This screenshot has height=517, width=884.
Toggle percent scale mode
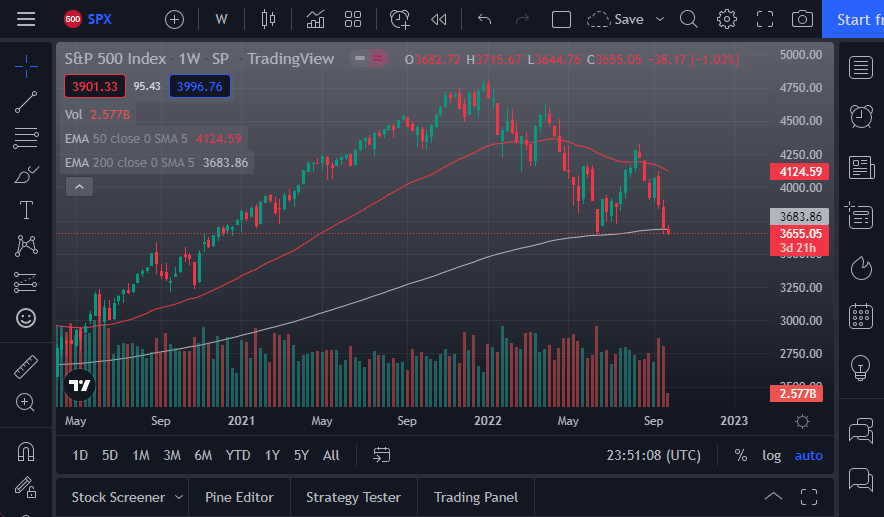coord(740,455)
